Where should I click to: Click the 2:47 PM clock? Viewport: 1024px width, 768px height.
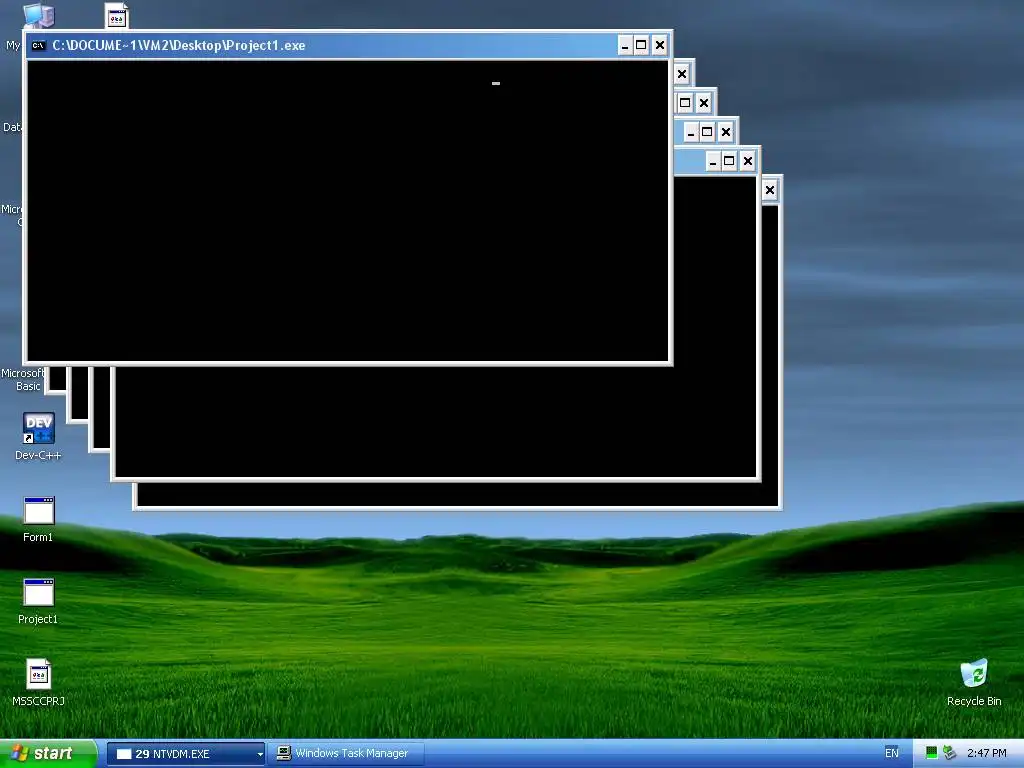click(987, 754)
